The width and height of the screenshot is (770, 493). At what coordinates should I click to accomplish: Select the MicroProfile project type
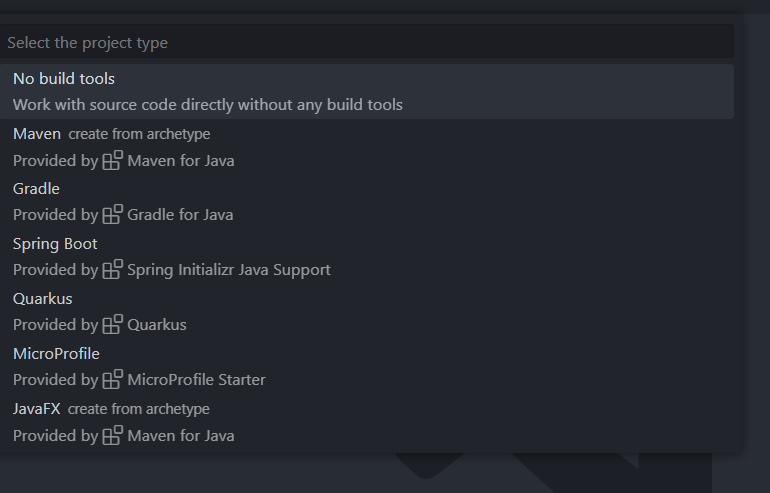56,354
